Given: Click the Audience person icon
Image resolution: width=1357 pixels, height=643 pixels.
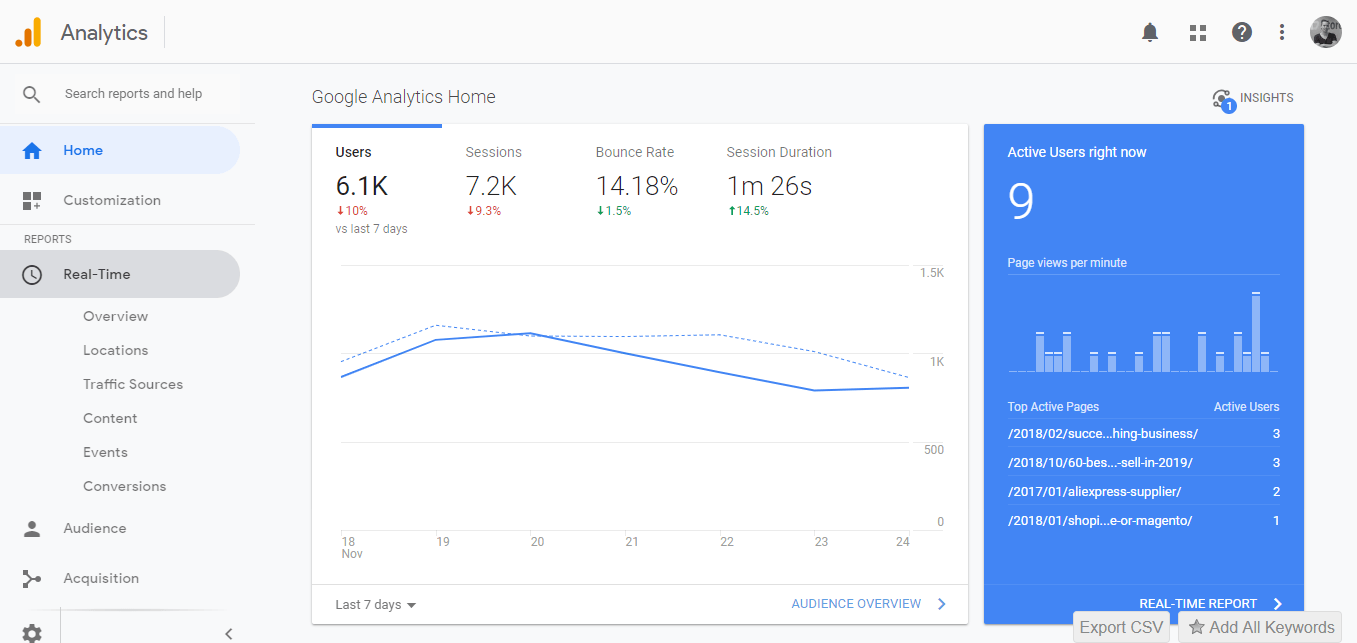Looking at the screenshot, I should (32, 529).
